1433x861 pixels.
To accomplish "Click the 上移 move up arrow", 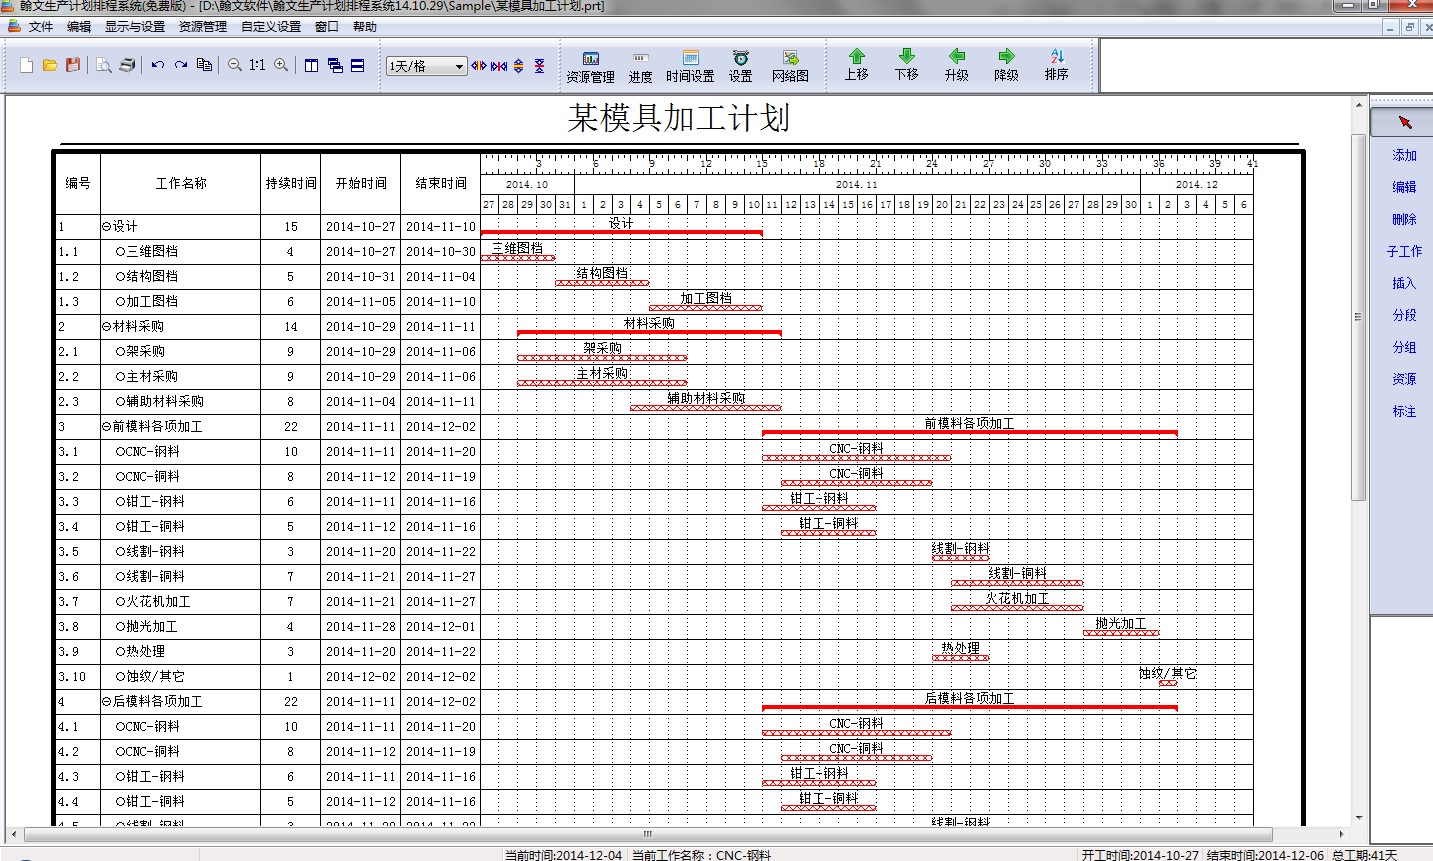I will [856, 65].
